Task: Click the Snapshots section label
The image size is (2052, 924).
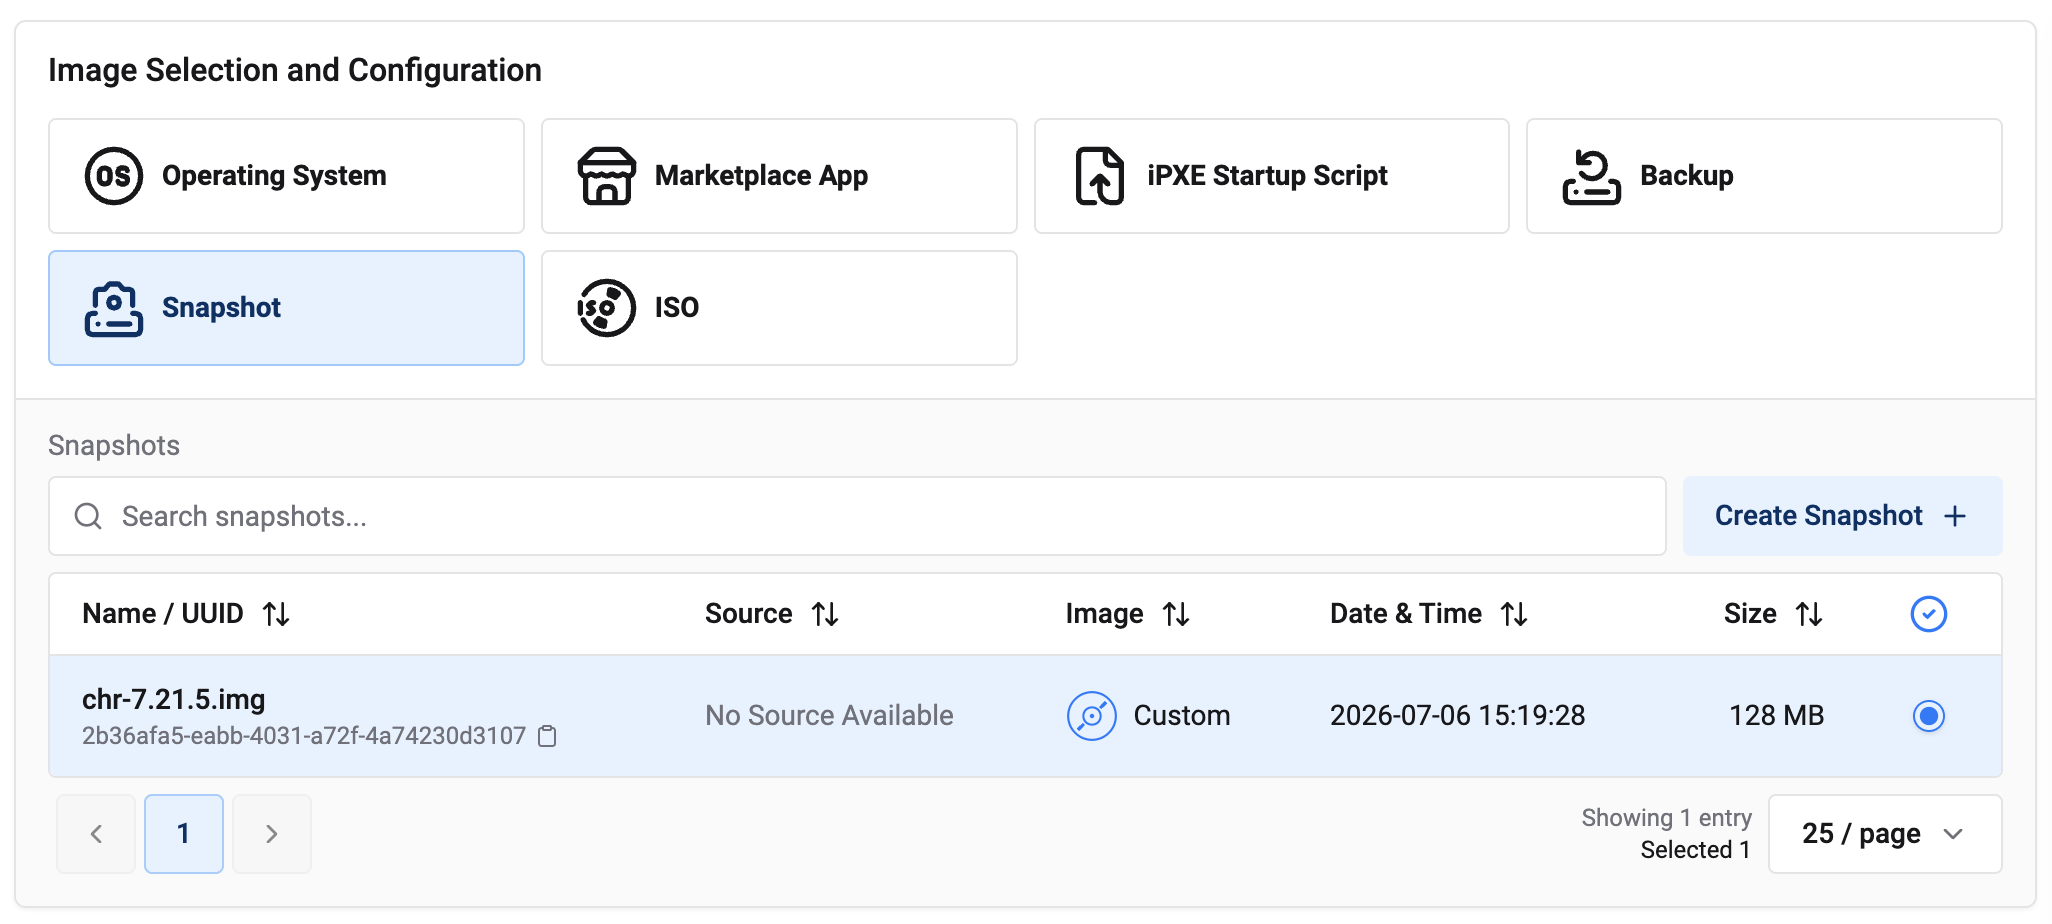Action: pyautogui.click(x=114, y=446)
